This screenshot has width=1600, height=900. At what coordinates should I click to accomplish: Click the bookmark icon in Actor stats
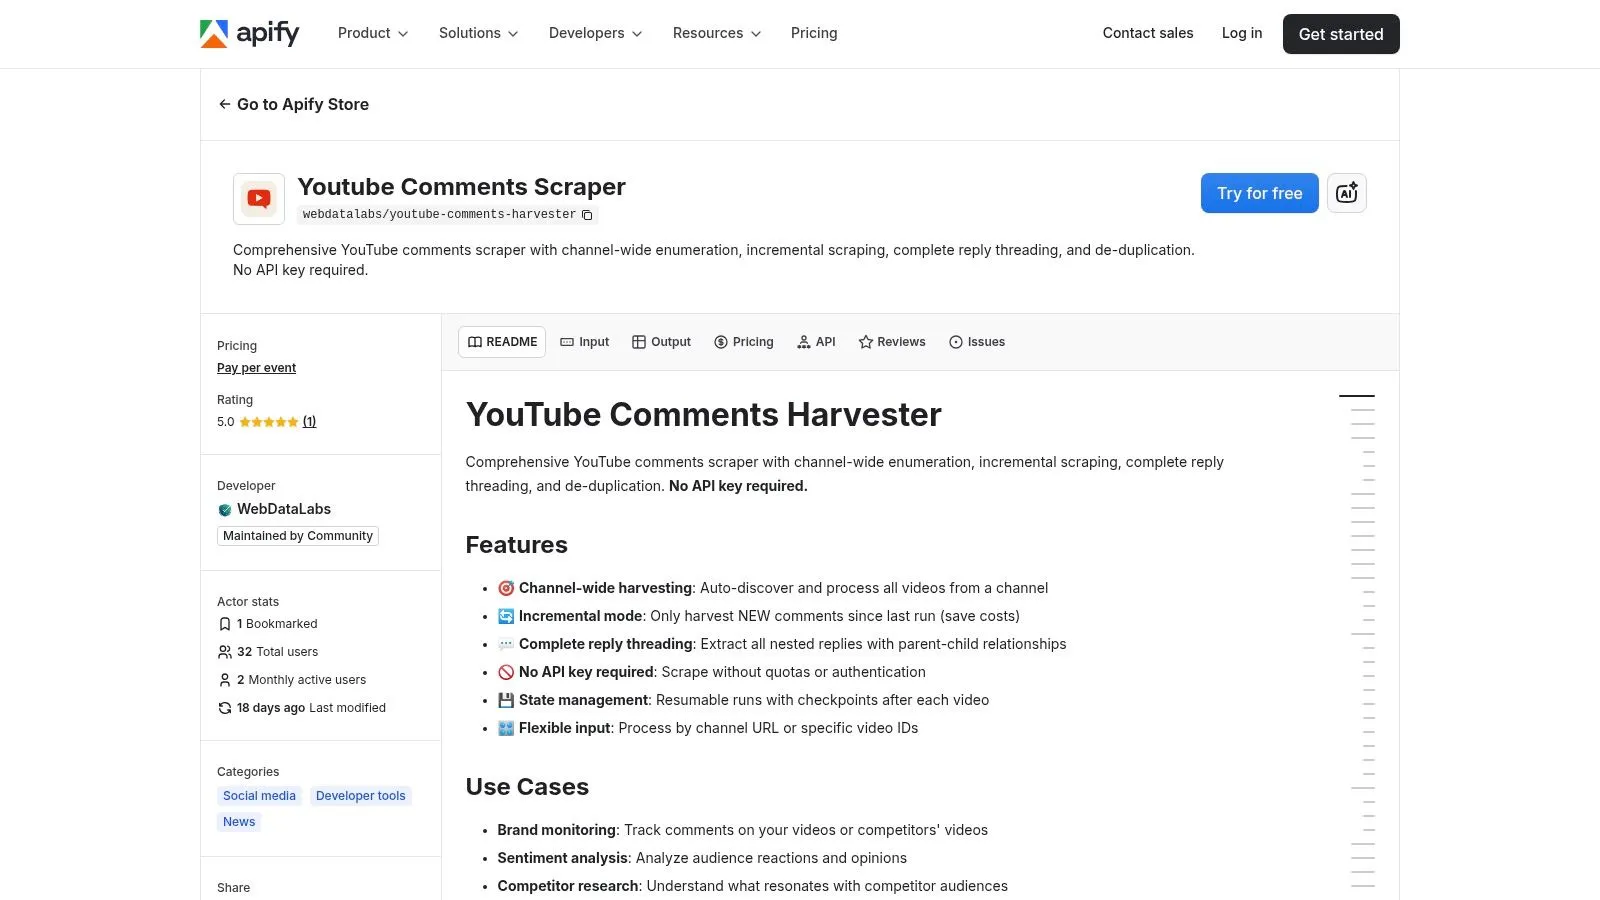[x=225, y=624]
